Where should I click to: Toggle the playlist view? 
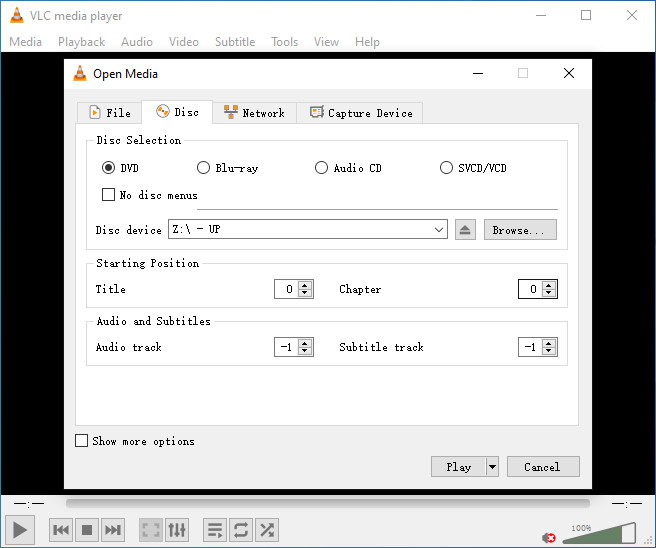(x=215, y=530)
